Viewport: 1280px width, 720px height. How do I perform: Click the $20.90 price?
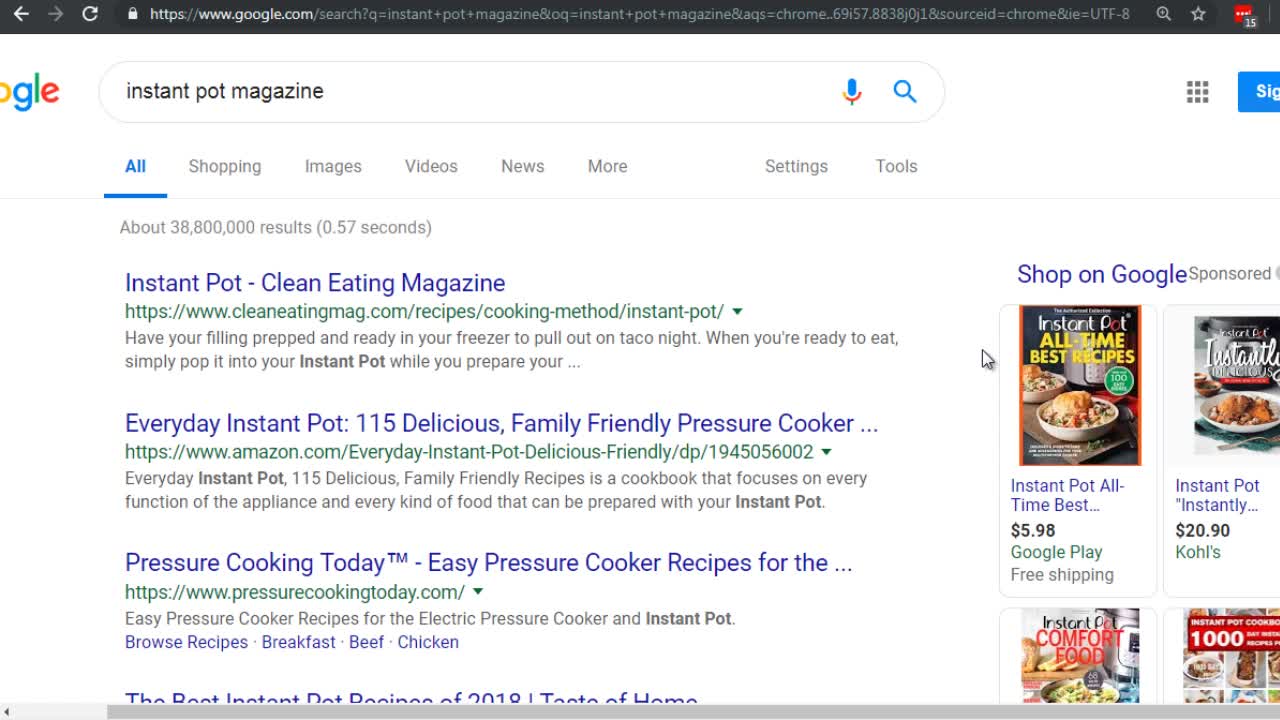1202,530
